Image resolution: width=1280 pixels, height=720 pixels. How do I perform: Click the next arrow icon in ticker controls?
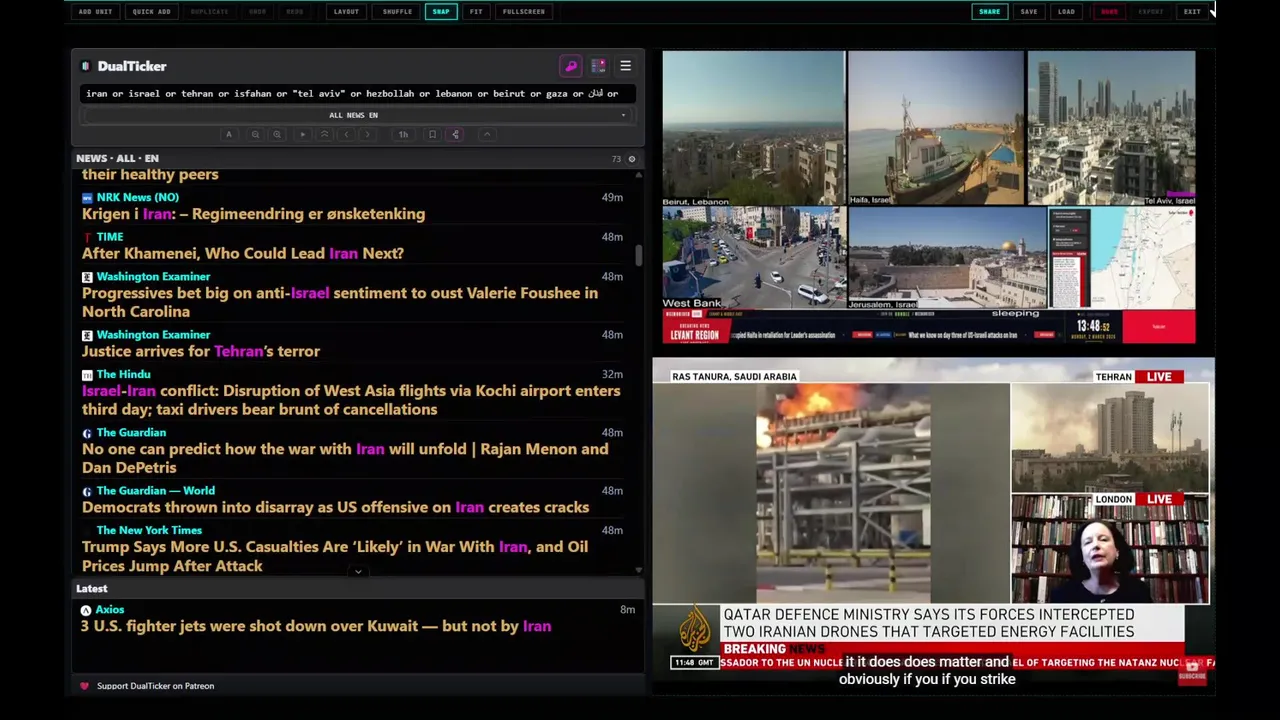pyautogui.click(x=368, y=134)
